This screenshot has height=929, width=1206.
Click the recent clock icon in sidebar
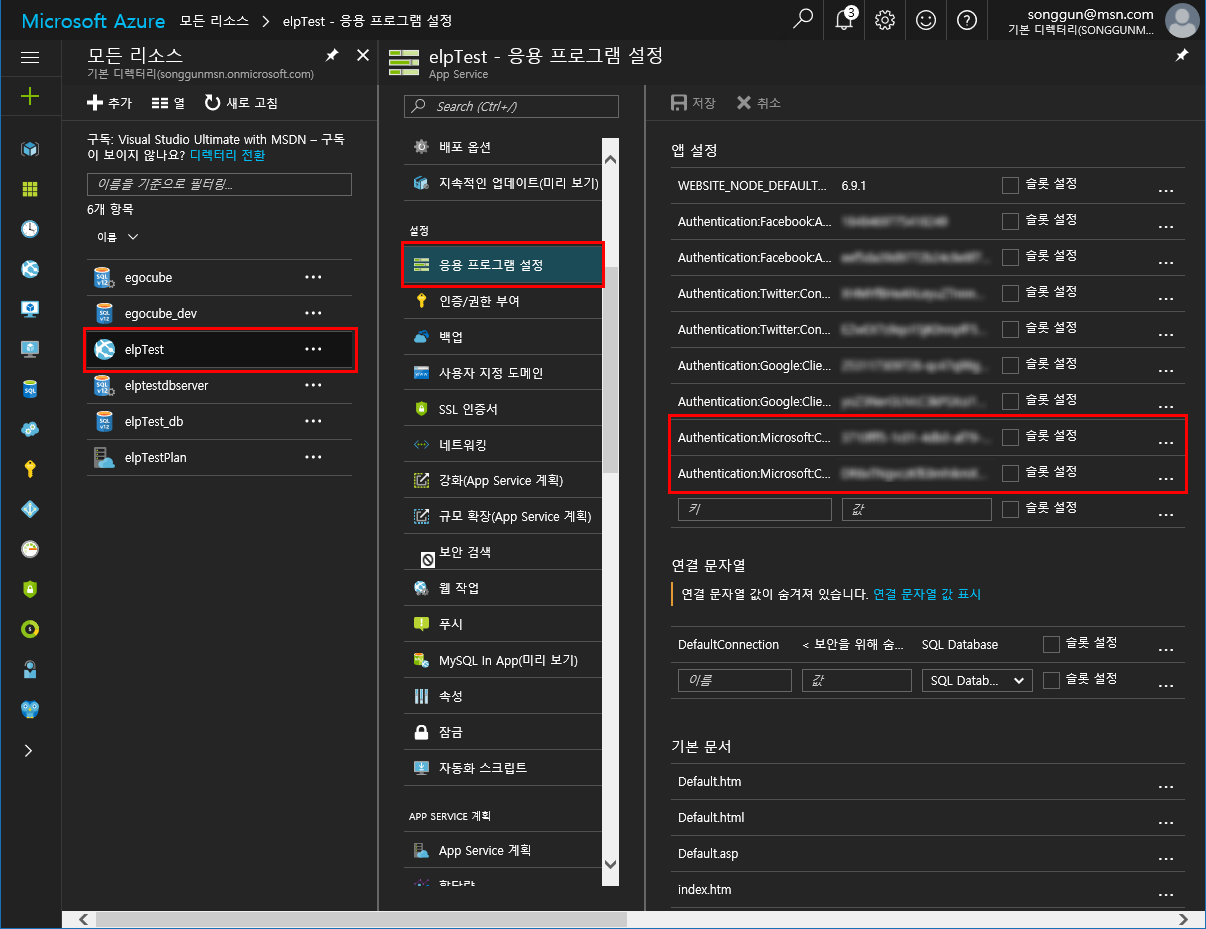click(30, 229)
